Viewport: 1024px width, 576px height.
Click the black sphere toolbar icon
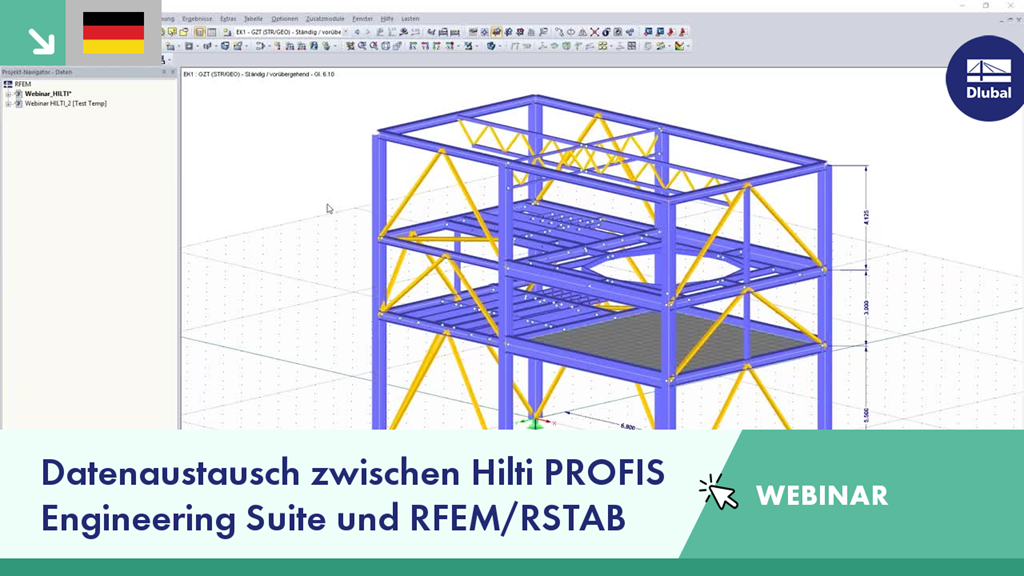click(x=606, y=32)
